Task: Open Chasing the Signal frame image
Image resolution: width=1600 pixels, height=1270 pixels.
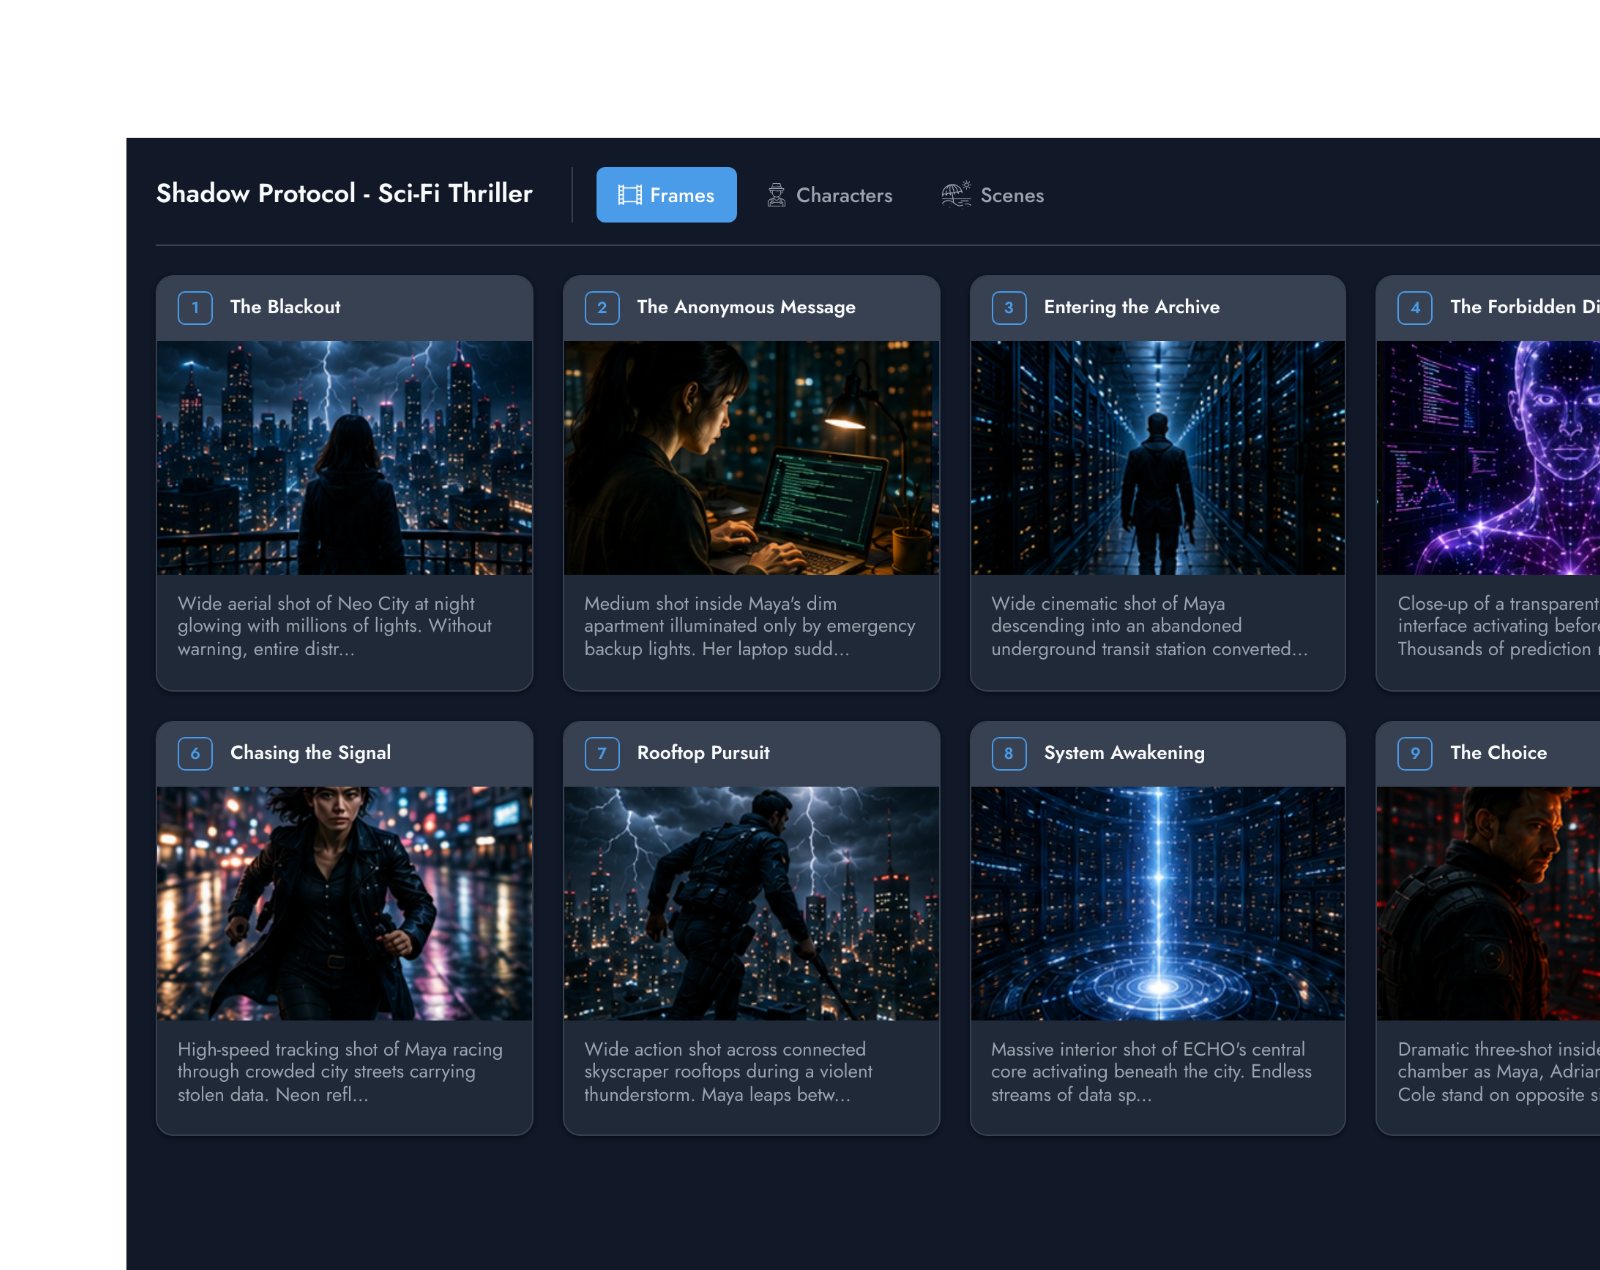Action: (x=345, y=904)
